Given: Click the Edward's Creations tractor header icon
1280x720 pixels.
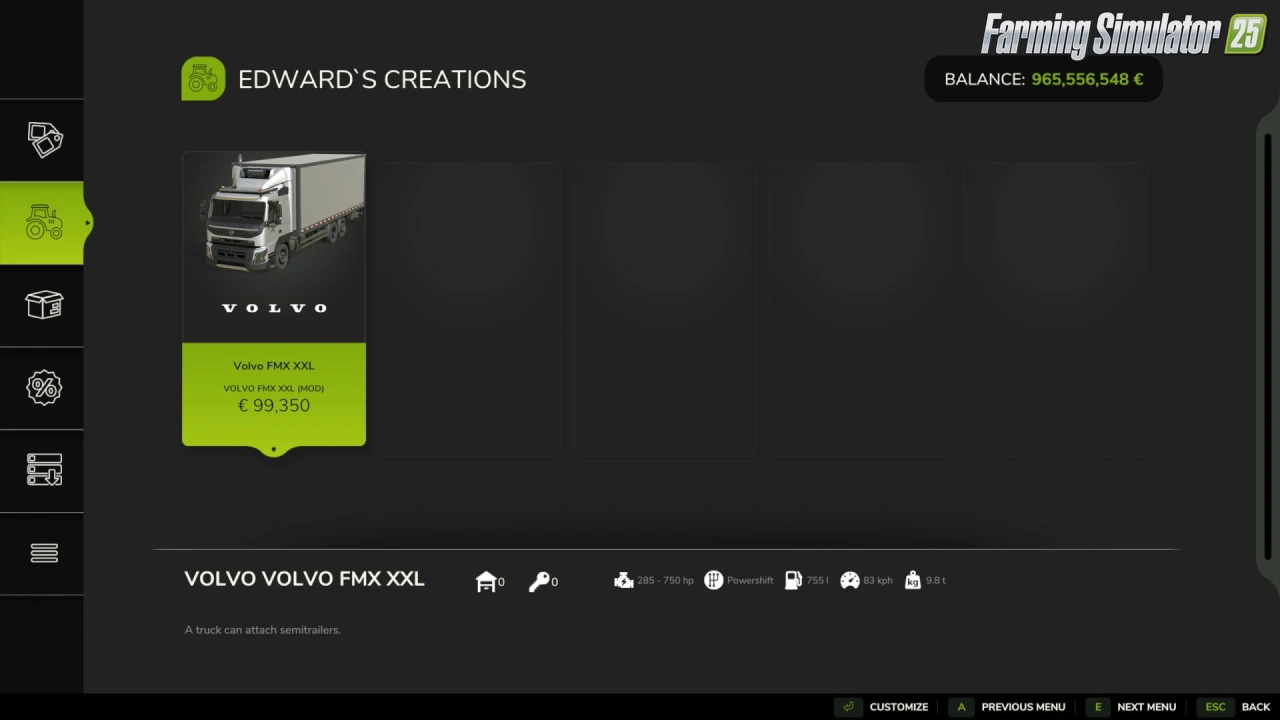Looking at the screenshot, I should pos(203,79).
